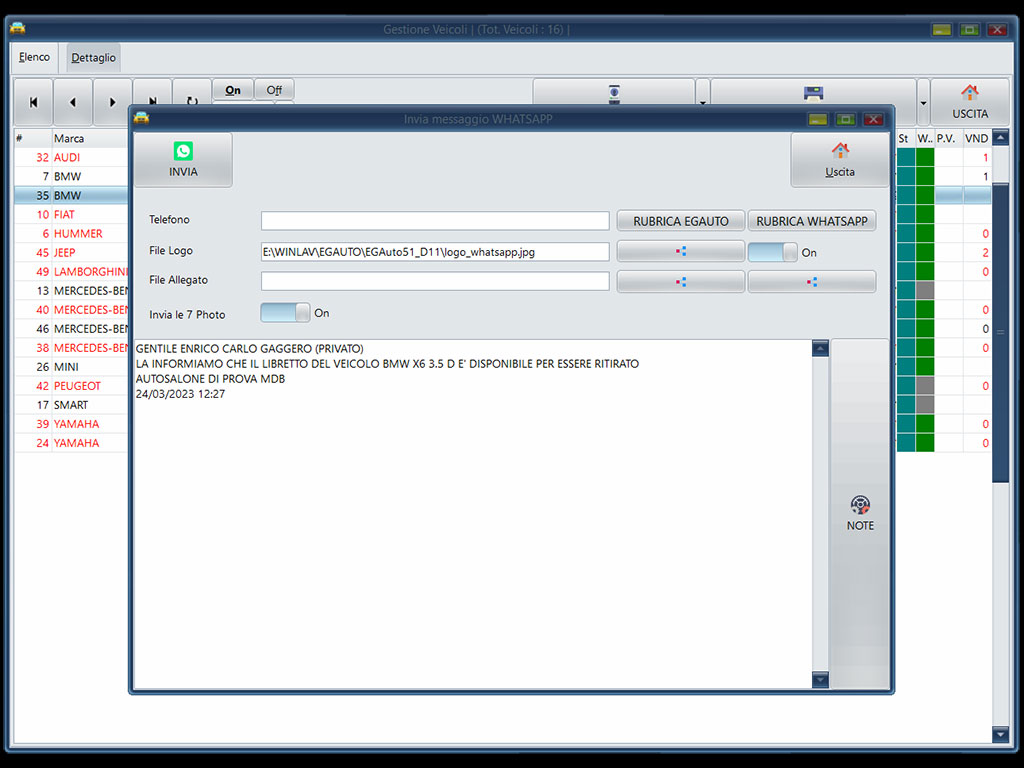The width and height of the screenshot is (1024, 768).
Task: Exit the WhatsApp dialog via Uscita
Action: 840,160
